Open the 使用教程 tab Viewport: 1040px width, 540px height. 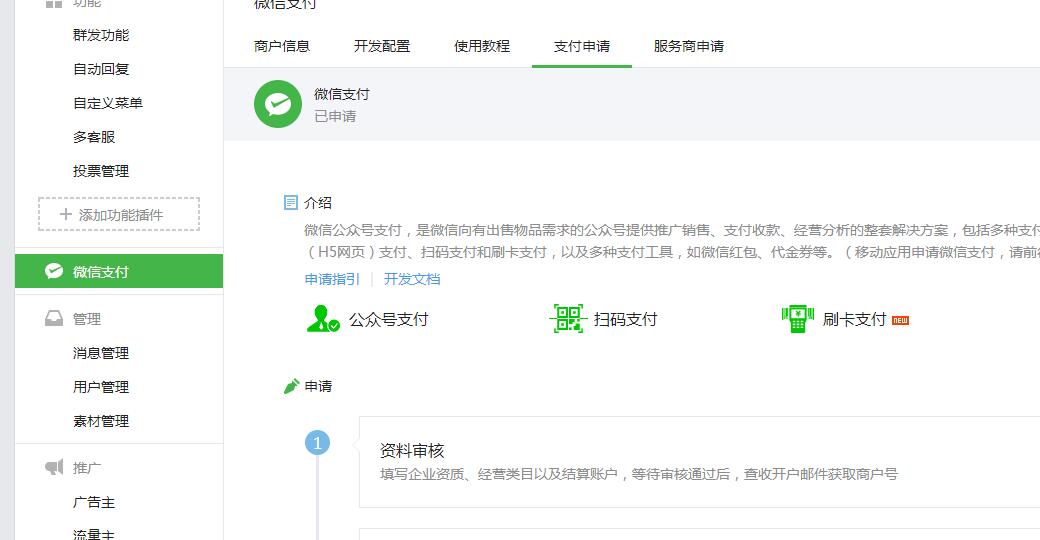tap(482, 46)
